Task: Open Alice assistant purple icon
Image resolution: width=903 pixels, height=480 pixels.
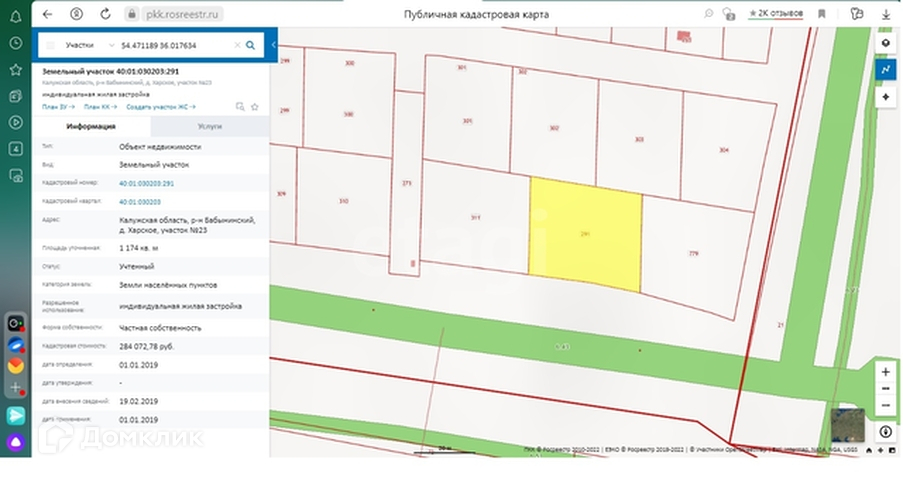Action: [x=16, y=443]
